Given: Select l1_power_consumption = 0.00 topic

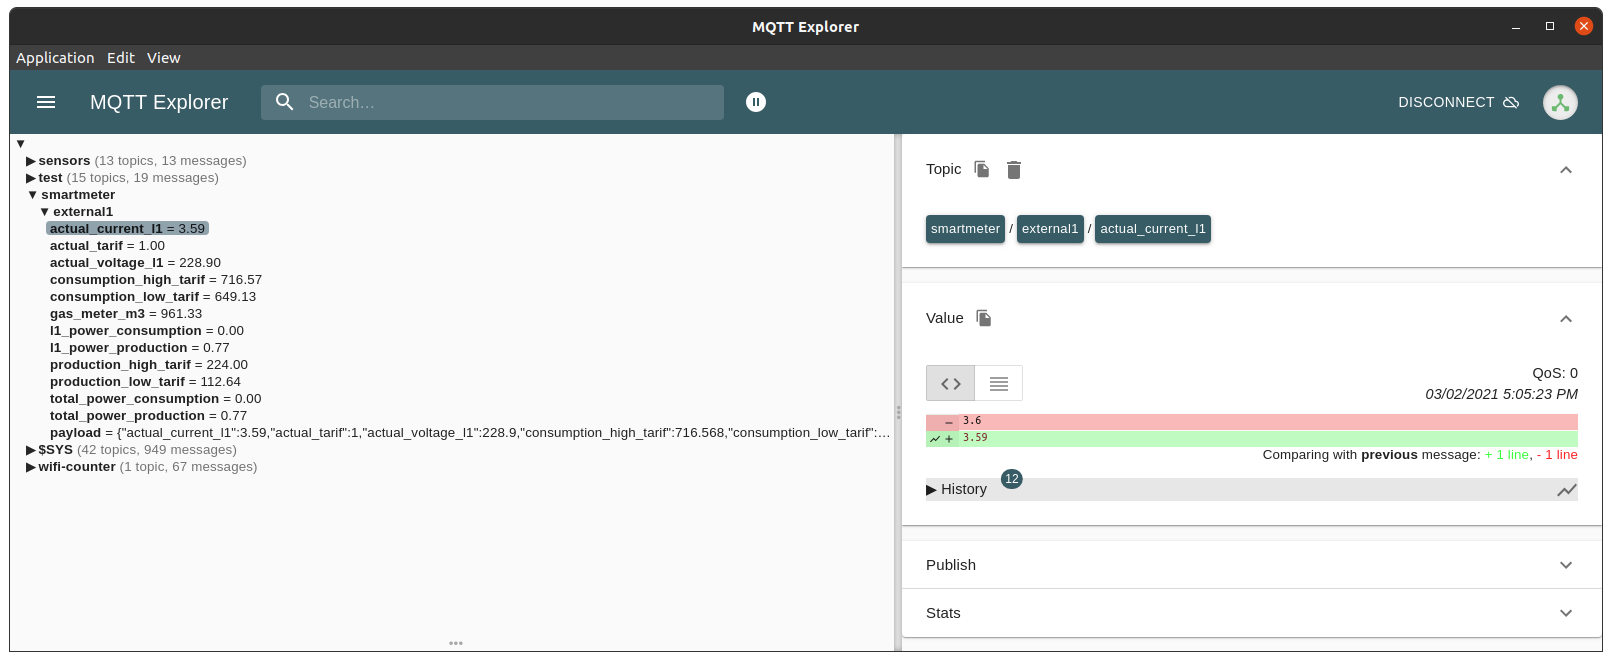Looking at the screenshot, I should point(147,331).
